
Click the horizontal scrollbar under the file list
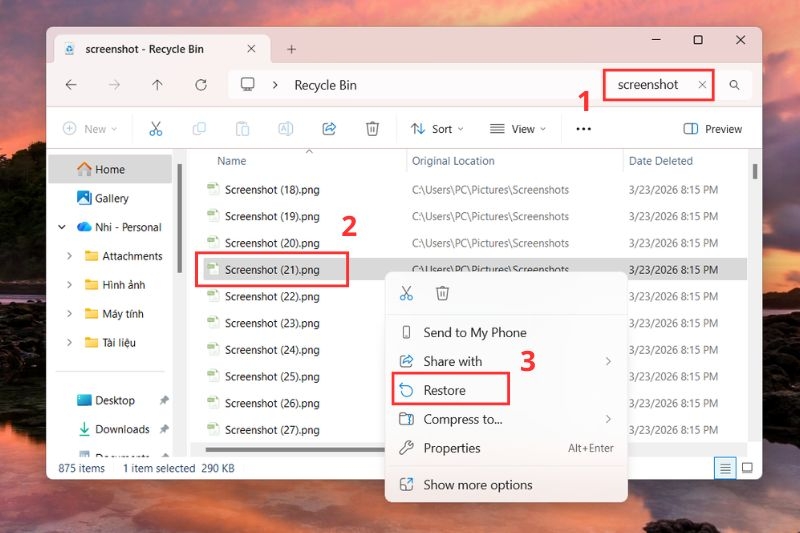pos(294,450)
